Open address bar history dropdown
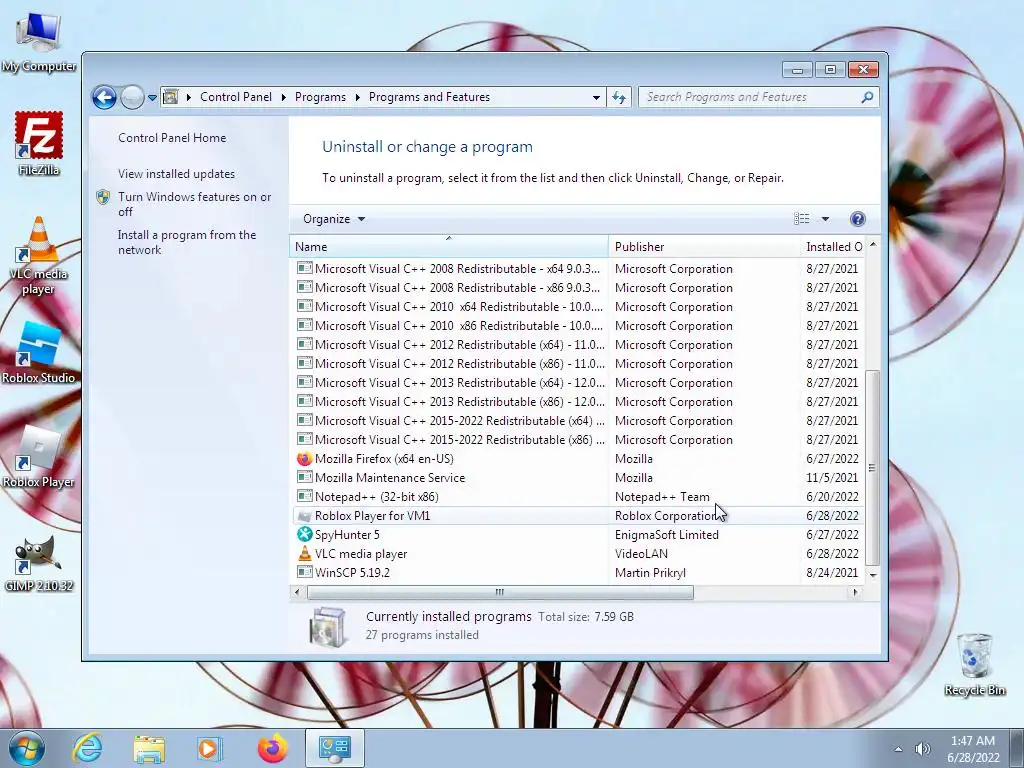Image resolution: width=1024 pixels, height=768 pixels. pyautogui.click(x=596, y=97)
